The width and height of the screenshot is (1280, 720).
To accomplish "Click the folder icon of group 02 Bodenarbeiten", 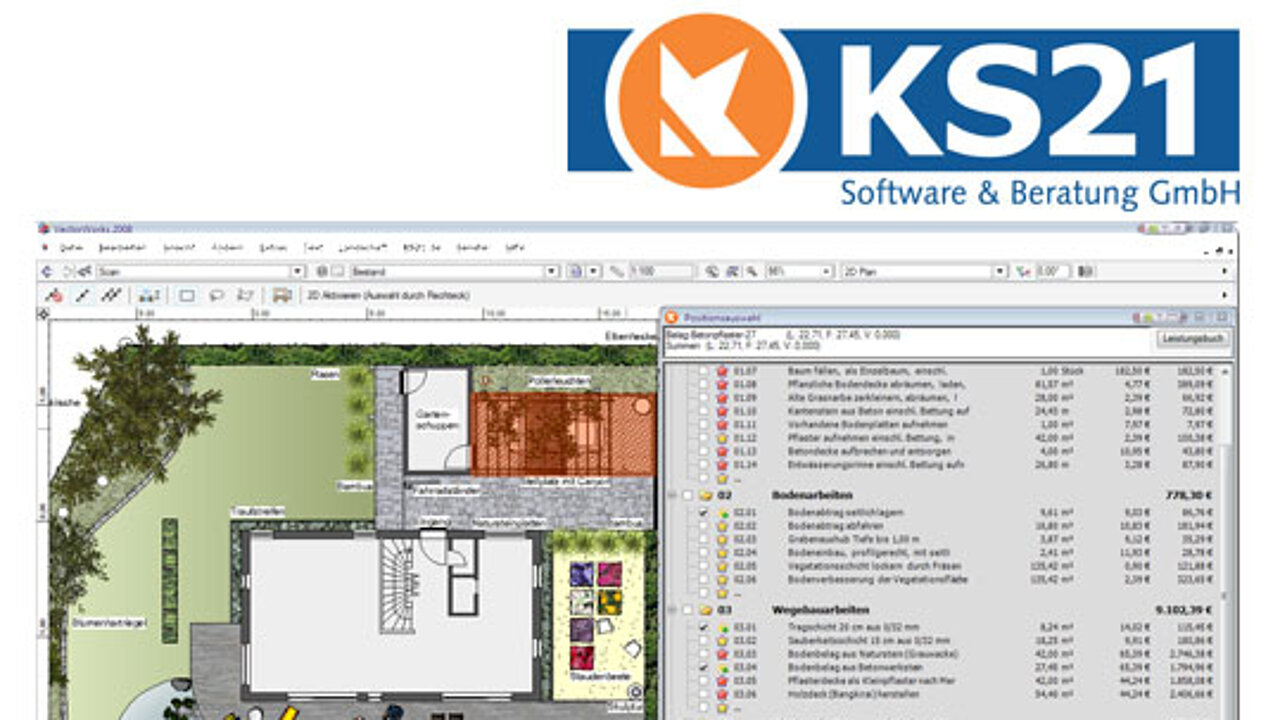I will click(706, 495).
